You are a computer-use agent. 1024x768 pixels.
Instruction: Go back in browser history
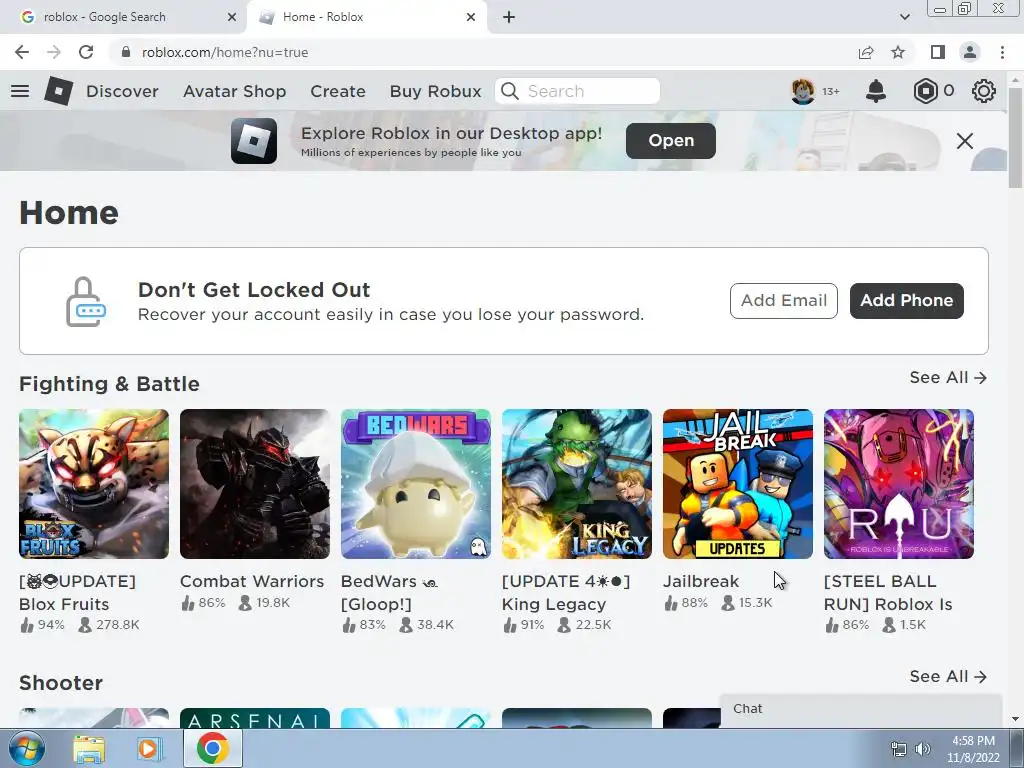22,52
